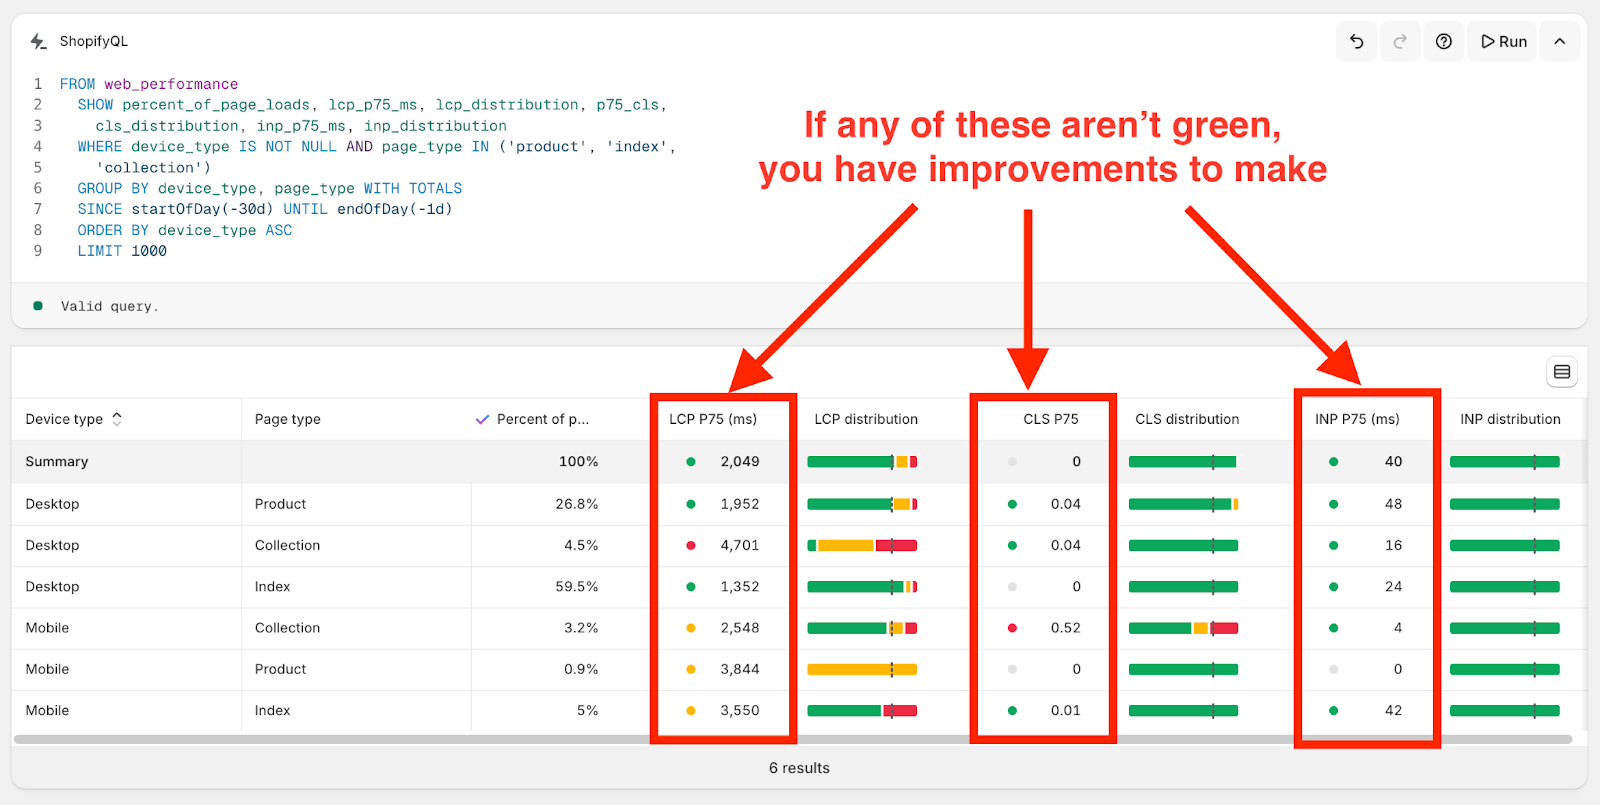
Task: Click the checkmark icon beside Percent of p...
Action: coord(482,419)
